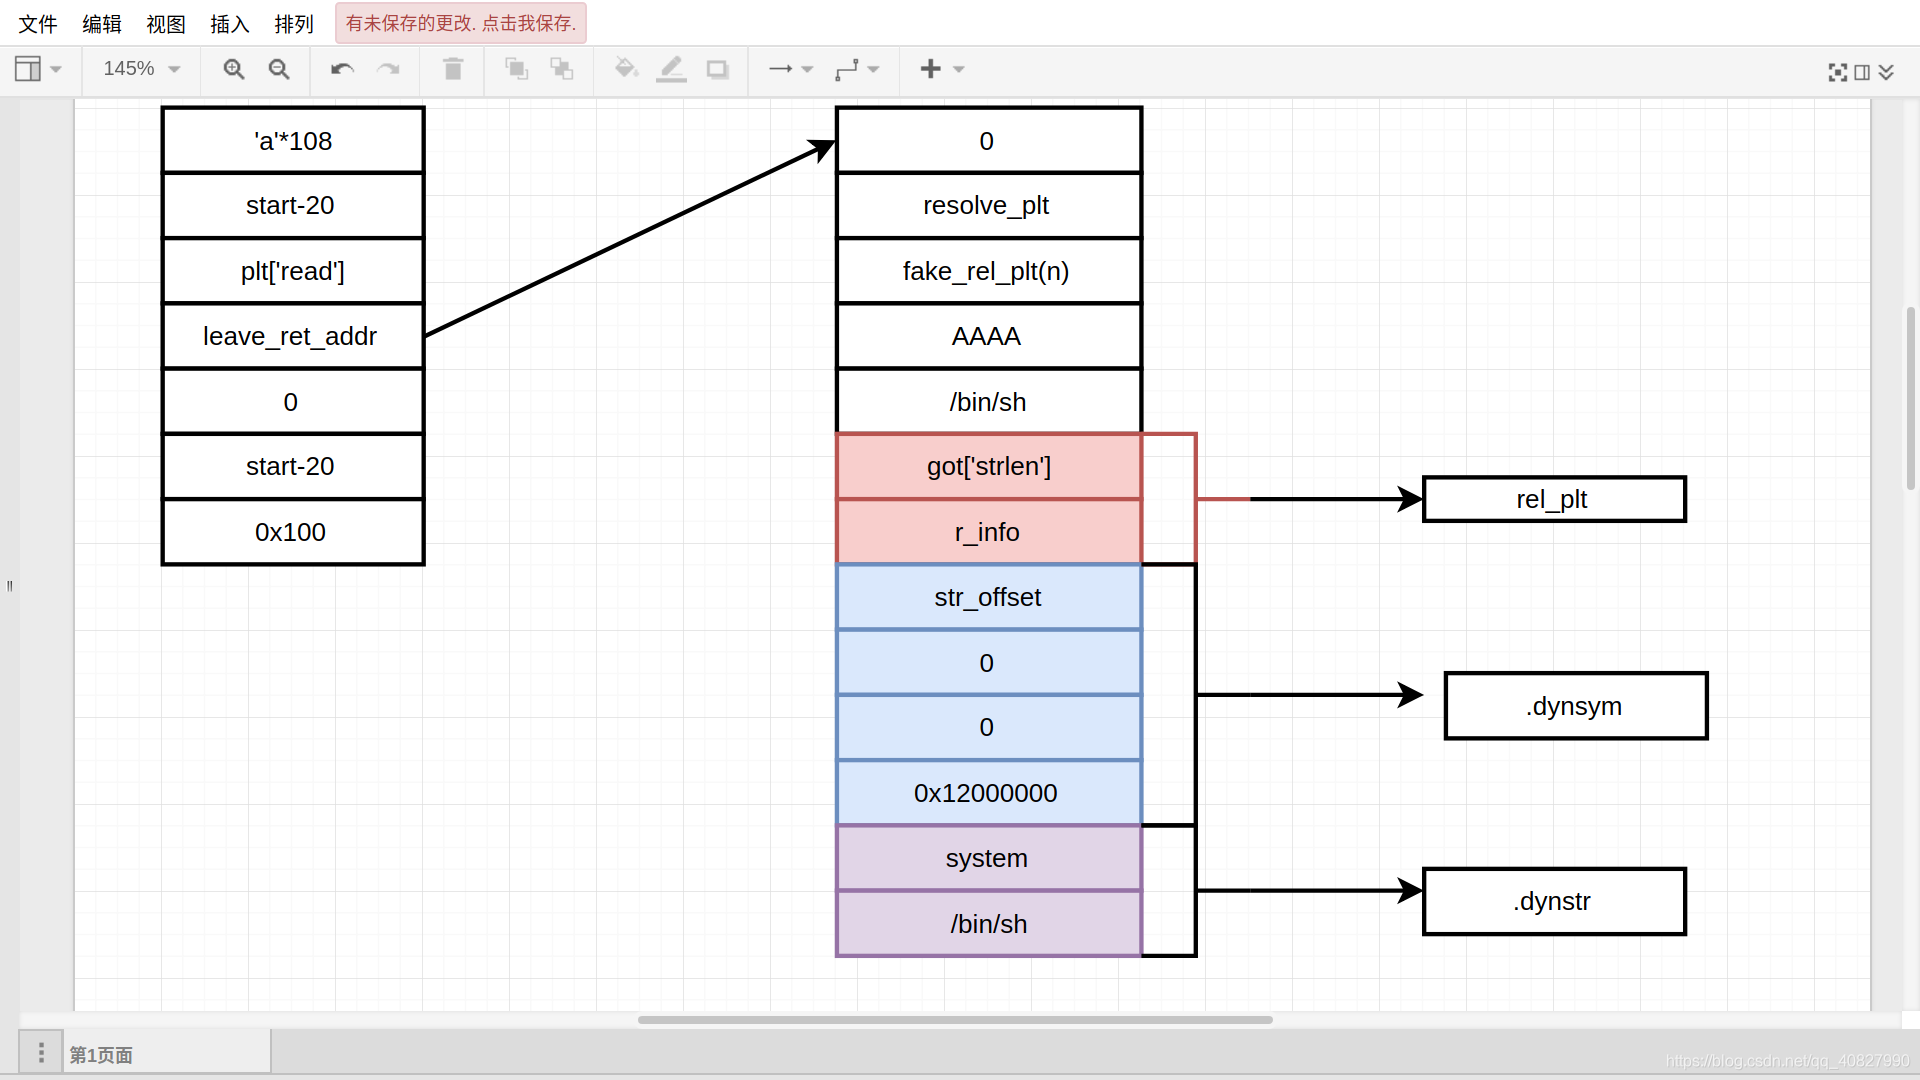Select the got['strlen'] red box

(x=989, y=467)
